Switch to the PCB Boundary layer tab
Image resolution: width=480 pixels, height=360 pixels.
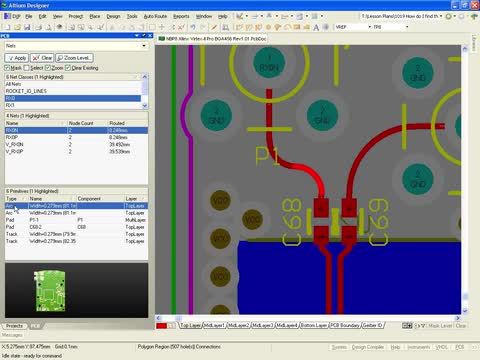tap(345, 325)
